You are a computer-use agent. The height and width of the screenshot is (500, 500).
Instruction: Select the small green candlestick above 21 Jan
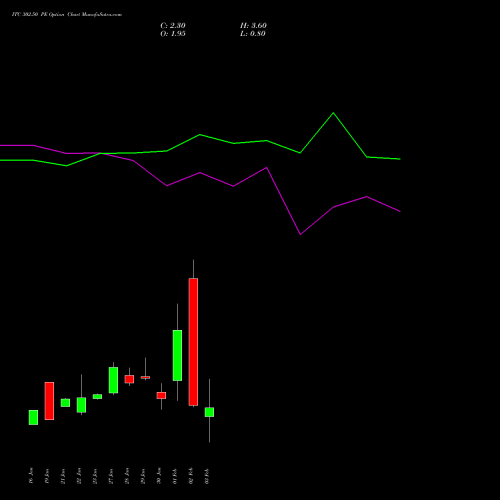[65, 403]
